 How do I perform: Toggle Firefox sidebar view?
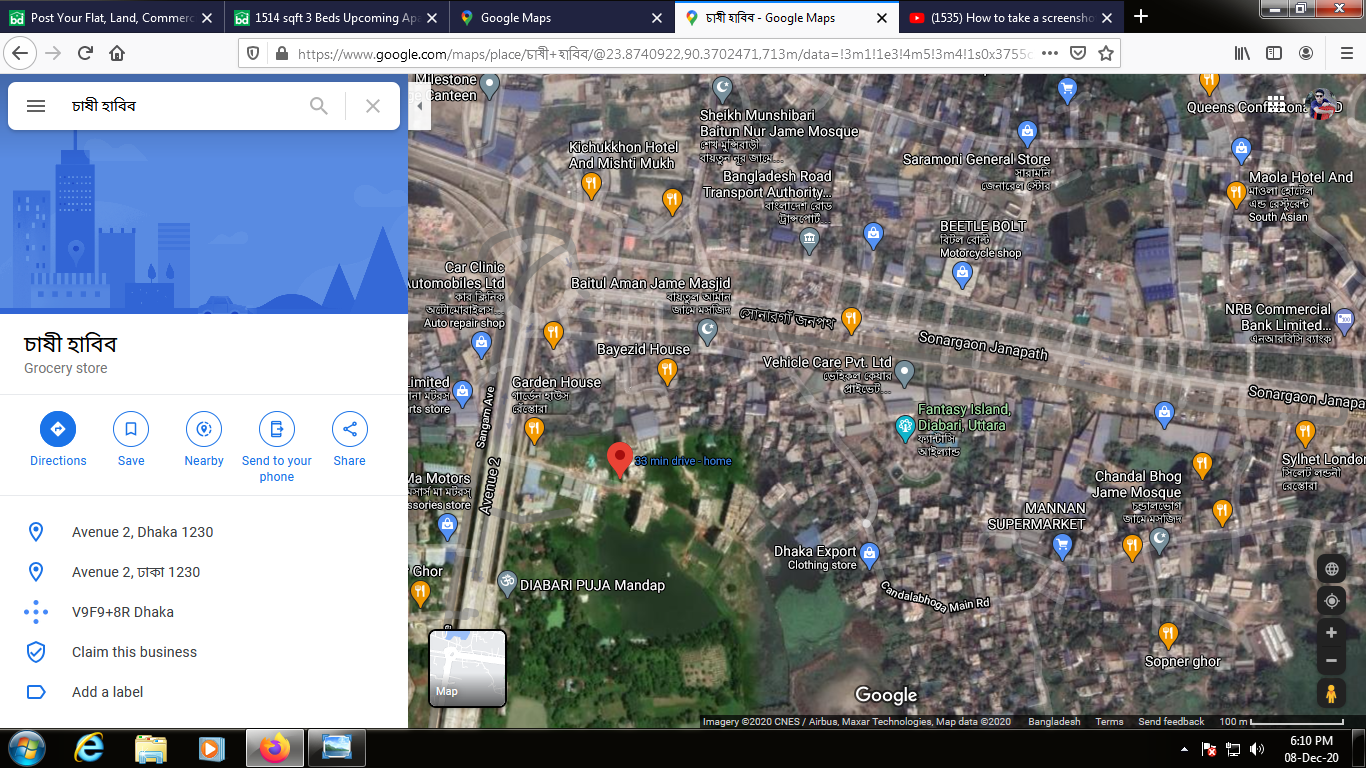click(1274, 53)
